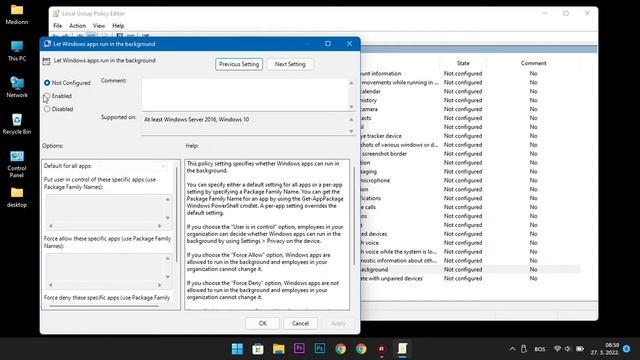This screenshot has width=640, height=360.
Task: Open the first Chrome taskbar icon
Action: (340, 349)
